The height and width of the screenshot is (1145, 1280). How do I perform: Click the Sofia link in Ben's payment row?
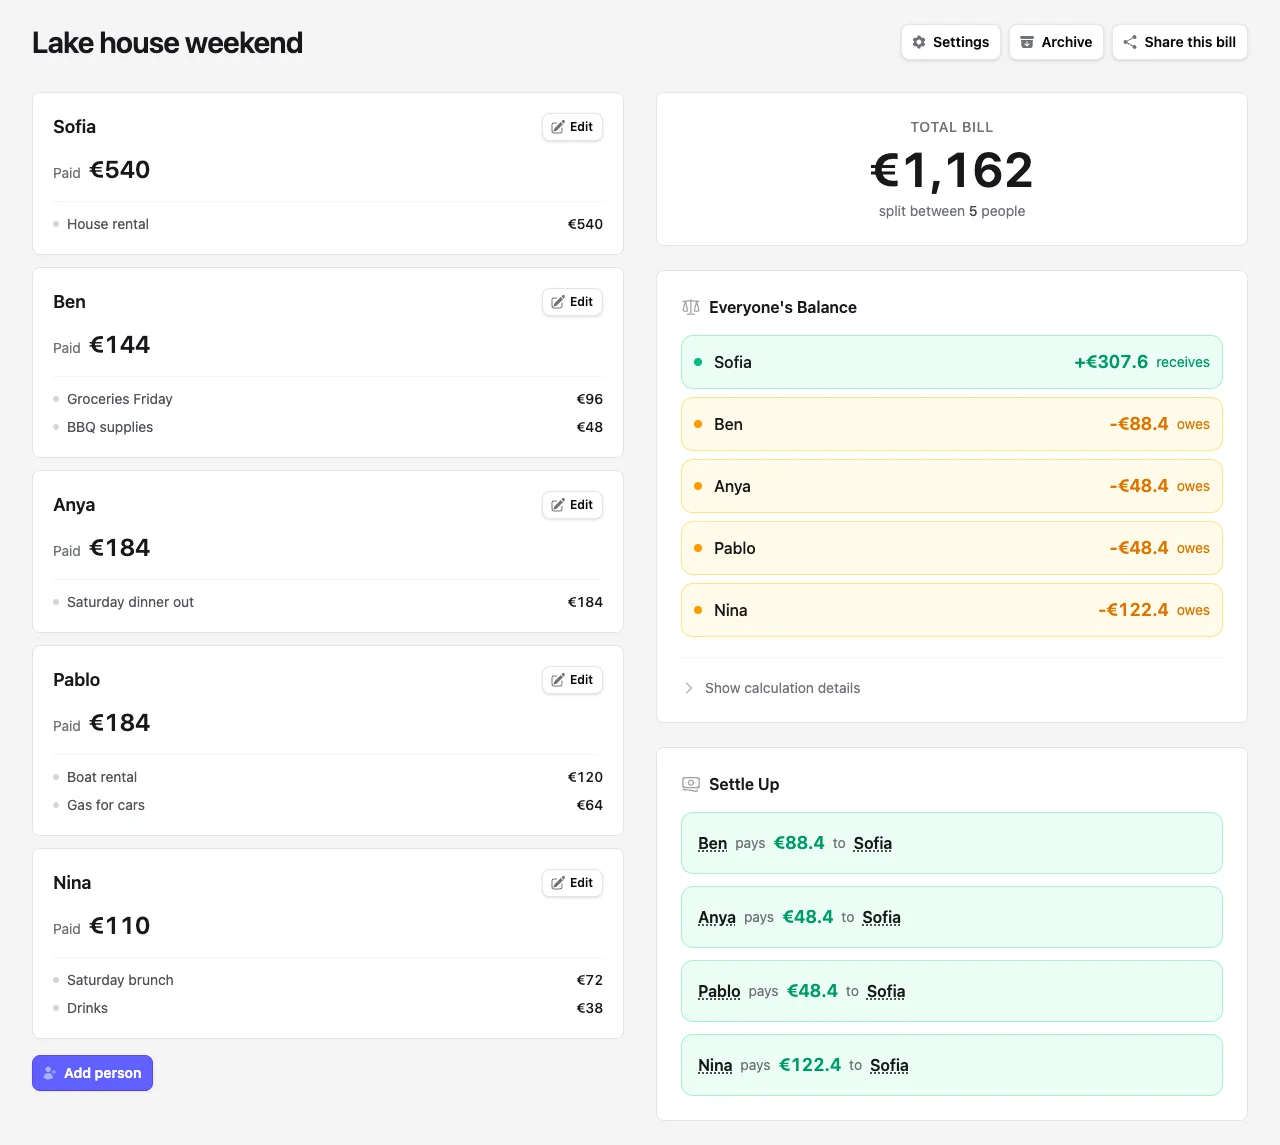[x=873, y=843]
